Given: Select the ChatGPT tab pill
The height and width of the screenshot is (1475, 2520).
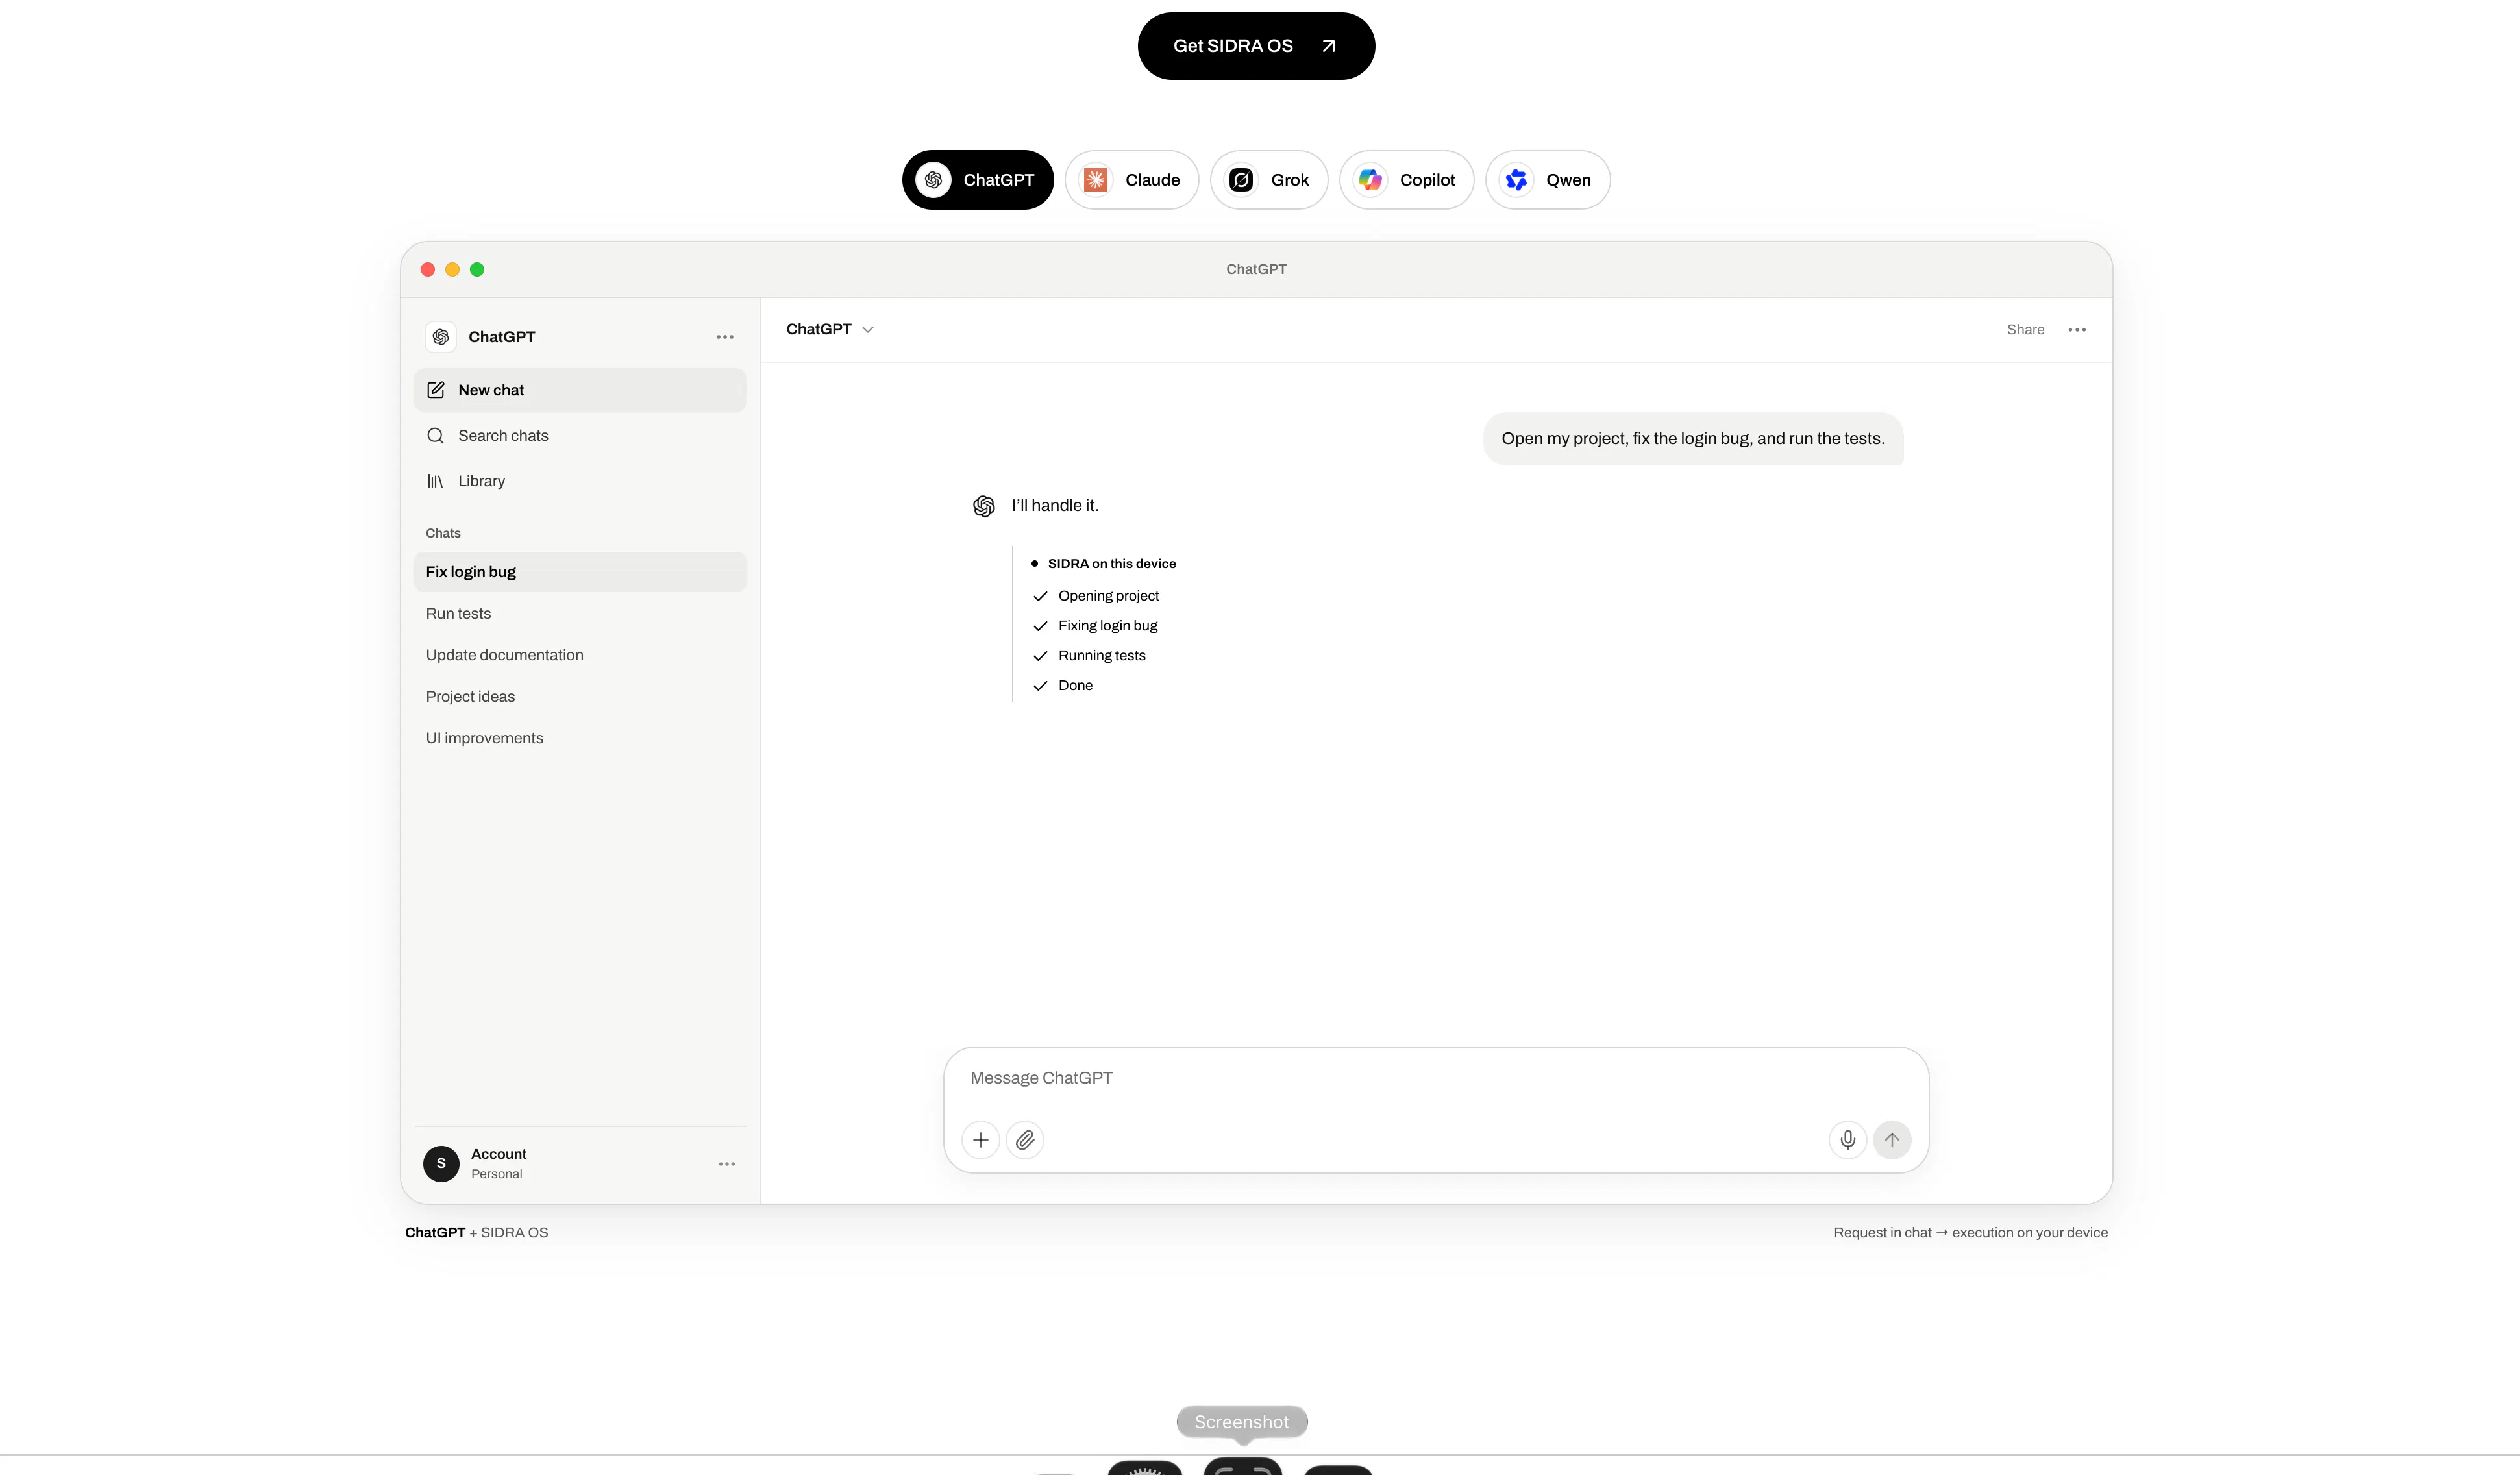Looking at the screenshot, I should point(977,180).
